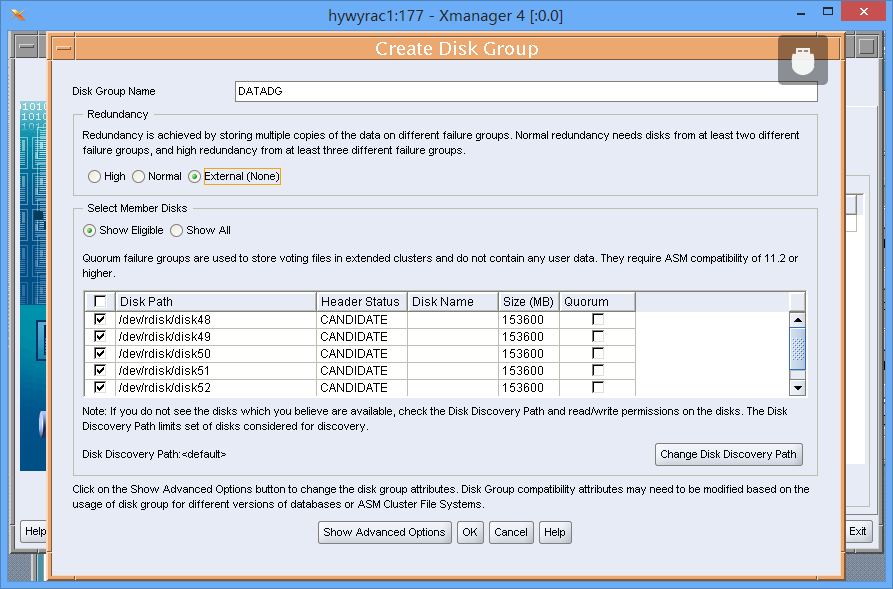893x589 pixels.
Task: Click empty Disk Name cell for disk51
Action: point(453,371)
